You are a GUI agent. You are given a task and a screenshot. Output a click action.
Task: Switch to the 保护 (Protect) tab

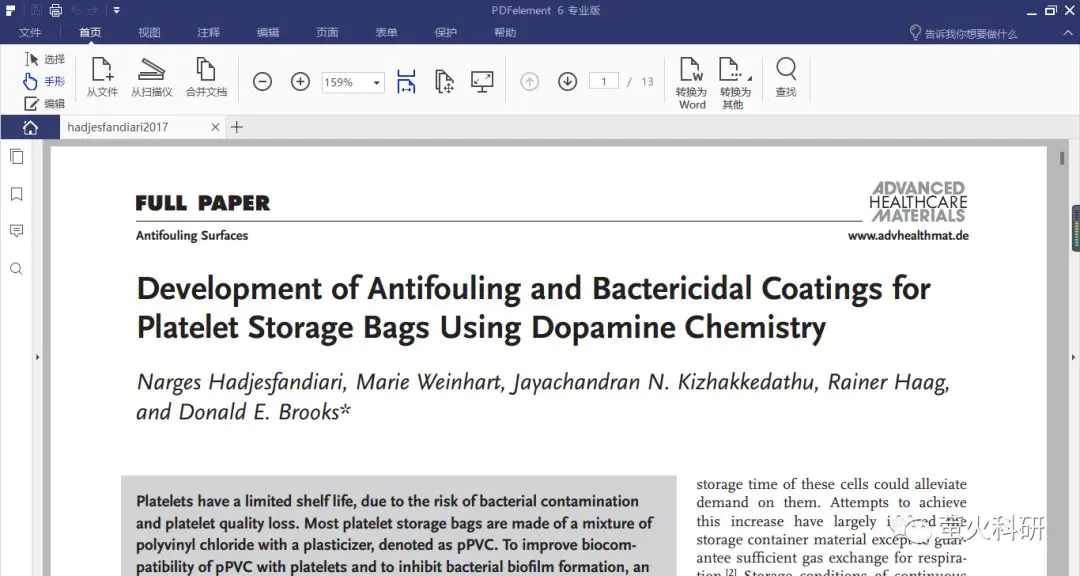446,33
